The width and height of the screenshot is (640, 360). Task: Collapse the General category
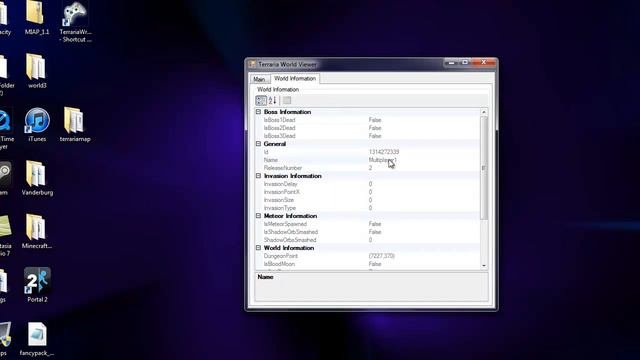[x=258, y=144]
